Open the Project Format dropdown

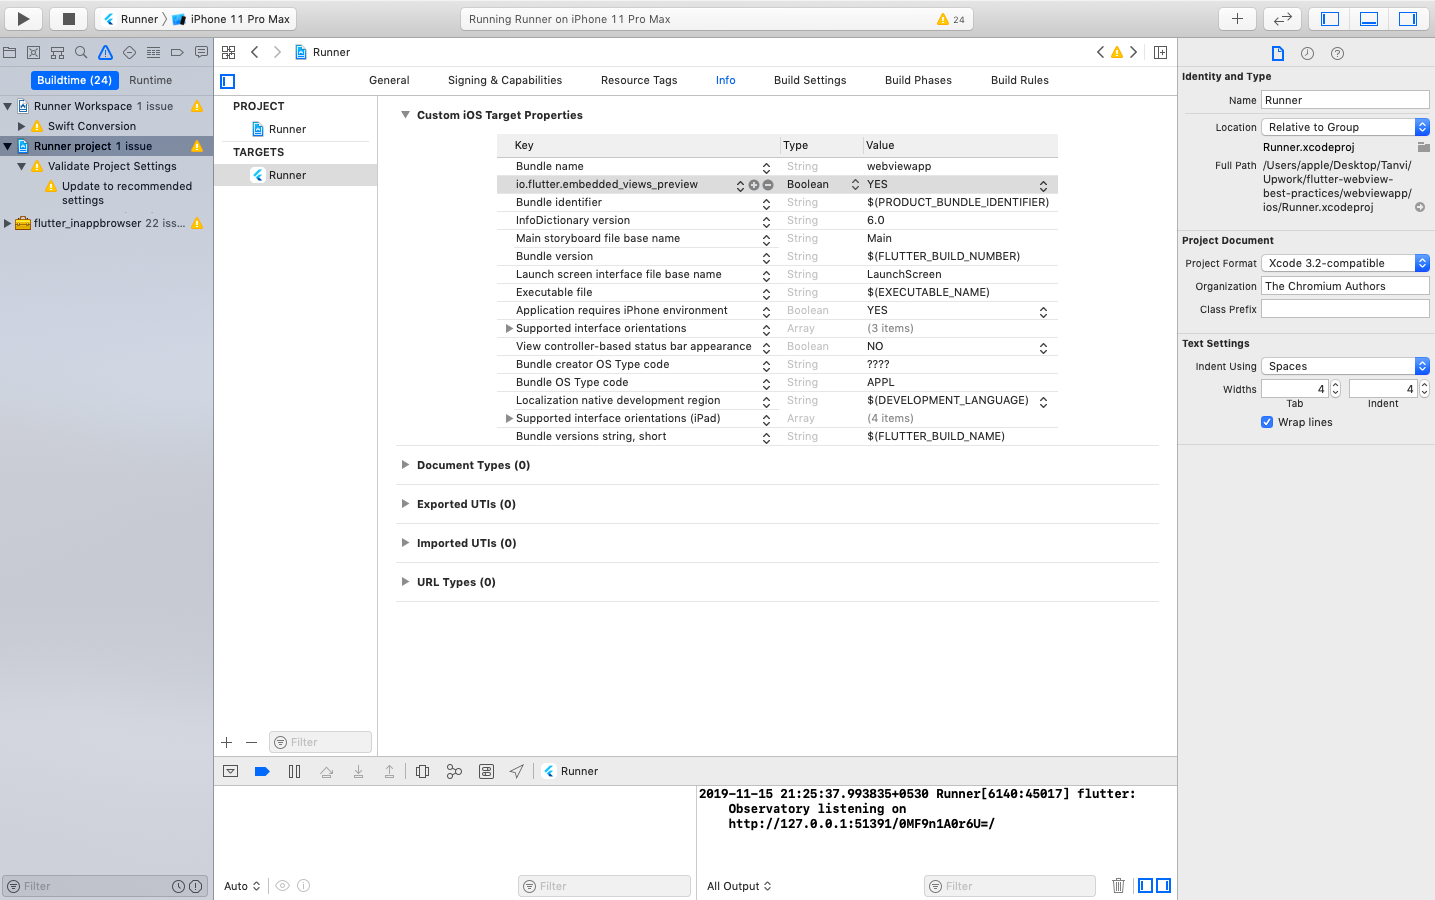point(1344,263)
